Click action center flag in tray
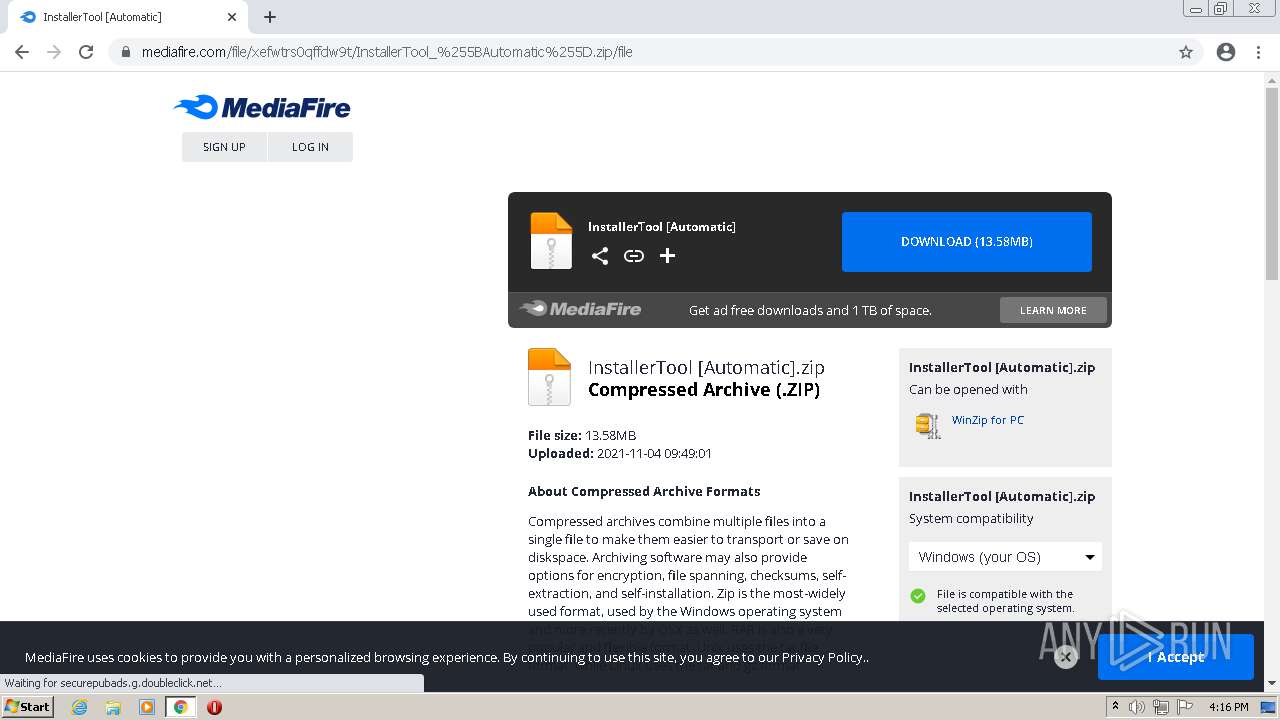The height and width of the screenshot is (720, 1280). click(1183, 707)
